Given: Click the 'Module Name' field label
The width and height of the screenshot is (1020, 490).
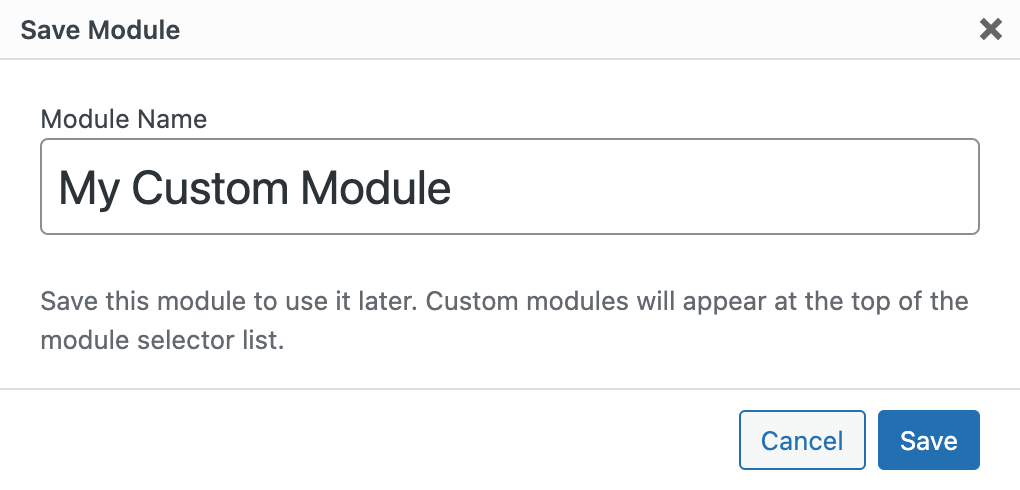Looking at the screenshot, I should pyautogui.click(x=124, y=120).
